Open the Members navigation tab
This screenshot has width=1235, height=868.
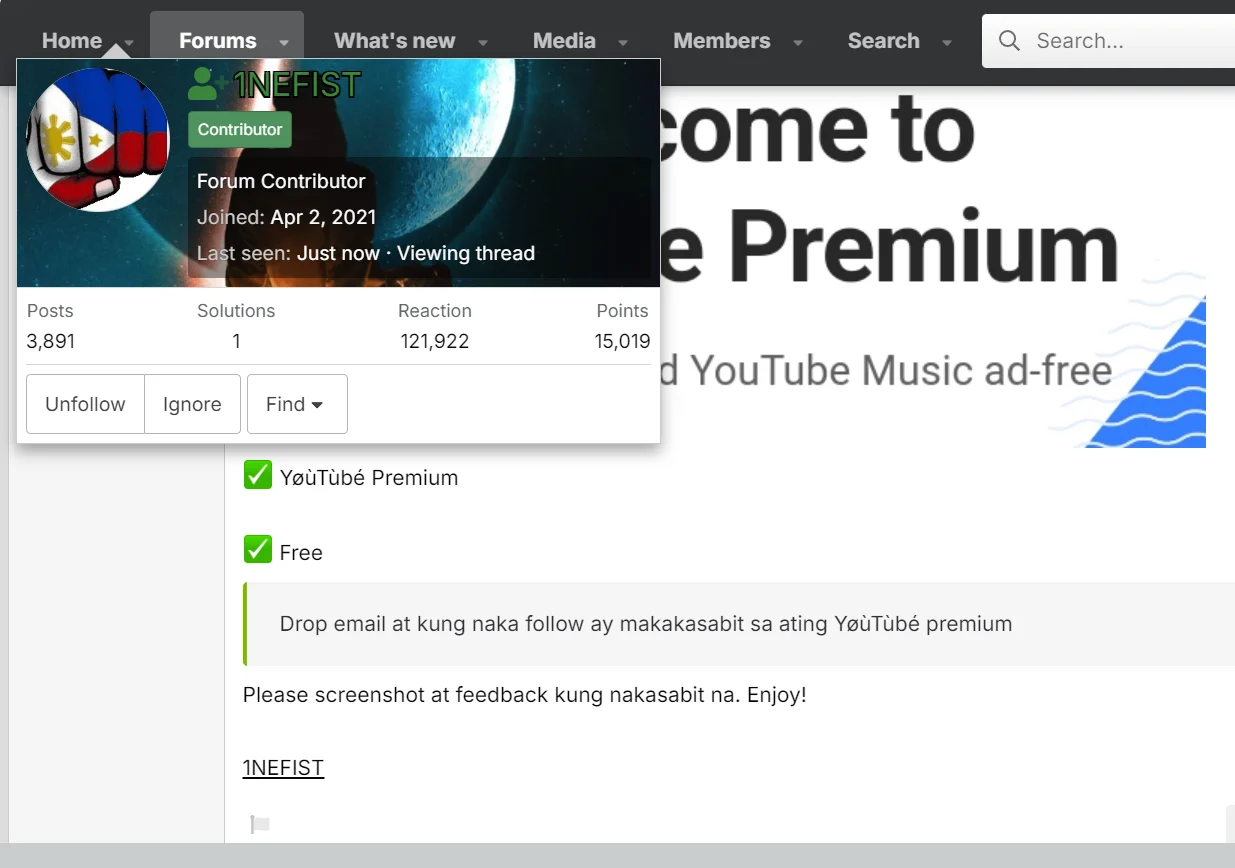(722, 41)
